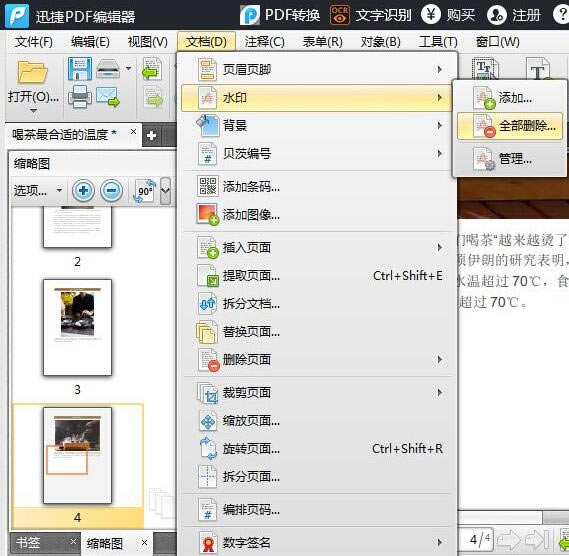This screenshot has width=569, height=556.
Task: Expand the 插入页面 submenu
Action: pos(317,248)
